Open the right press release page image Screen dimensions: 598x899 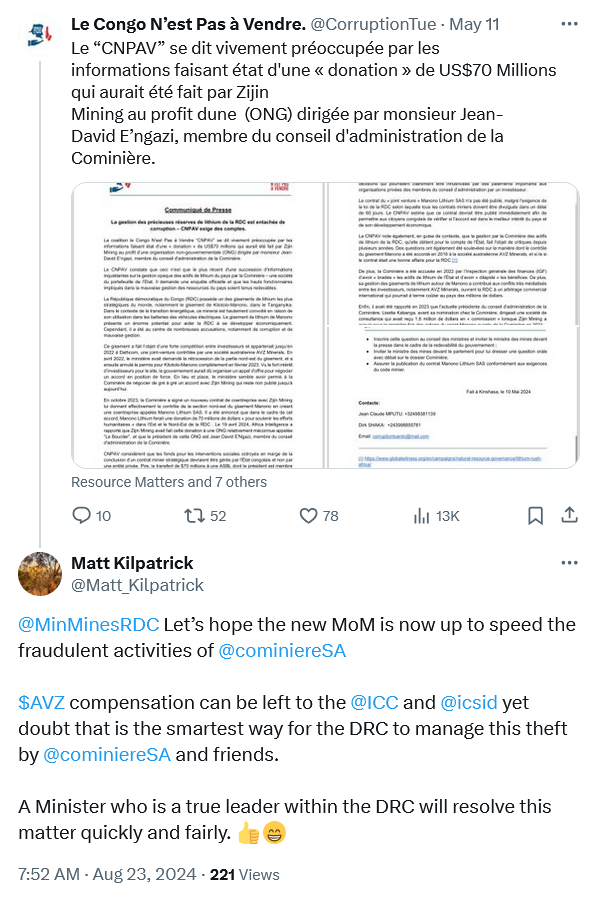453,325
